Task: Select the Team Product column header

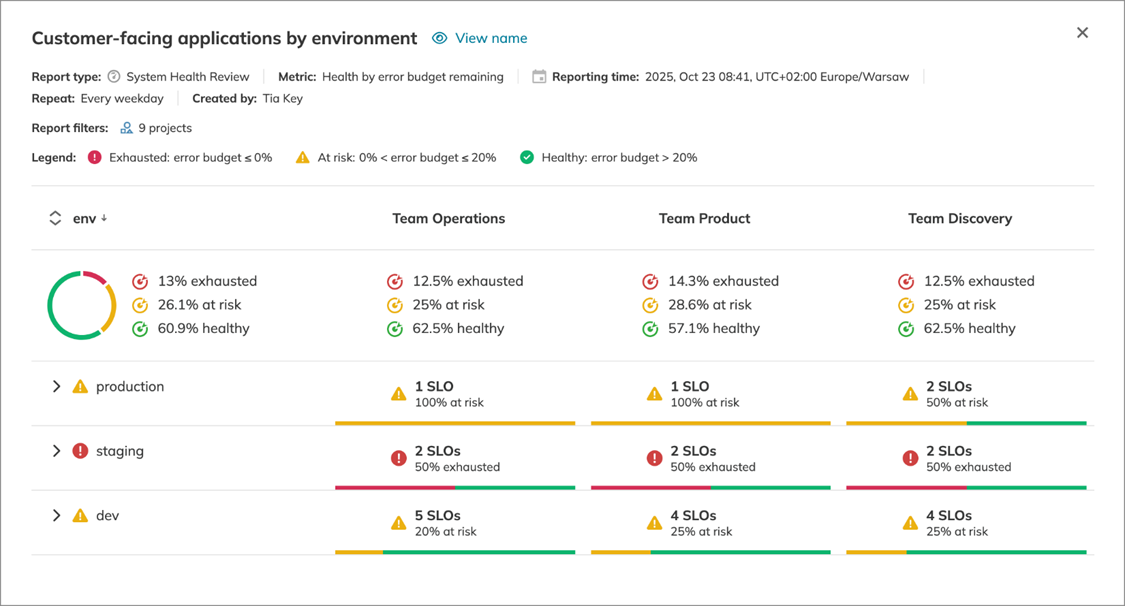Action: click(x=704, y=217)
